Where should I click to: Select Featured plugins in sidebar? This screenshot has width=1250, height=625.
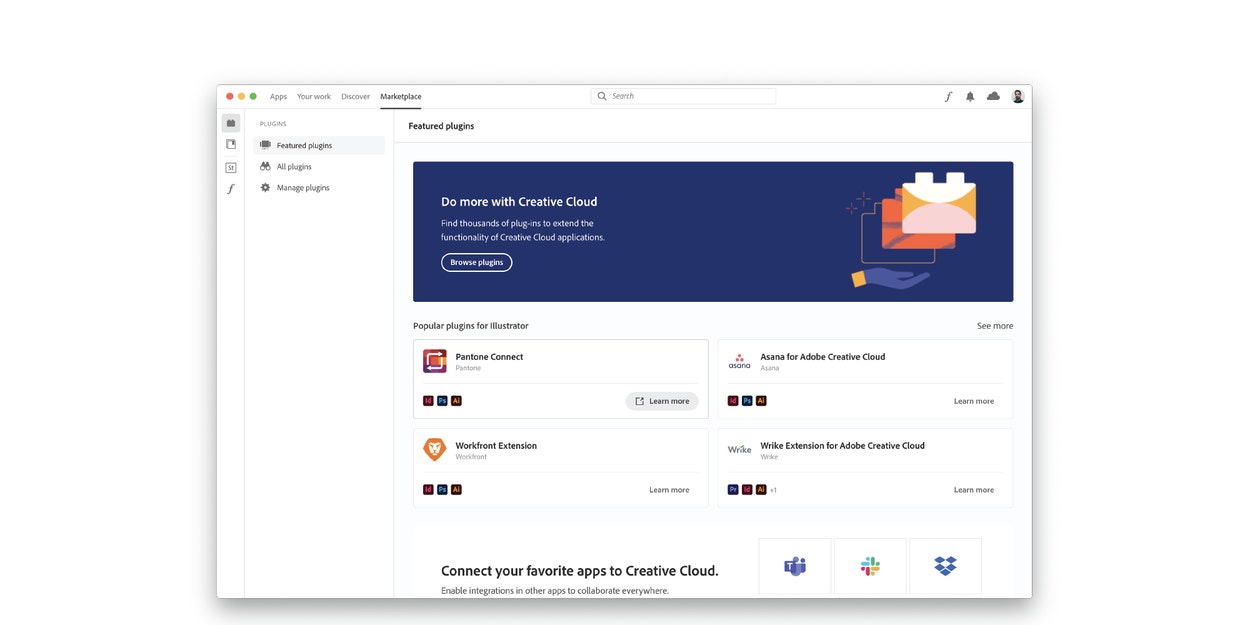pyautogui.click(x=319, y=145)
